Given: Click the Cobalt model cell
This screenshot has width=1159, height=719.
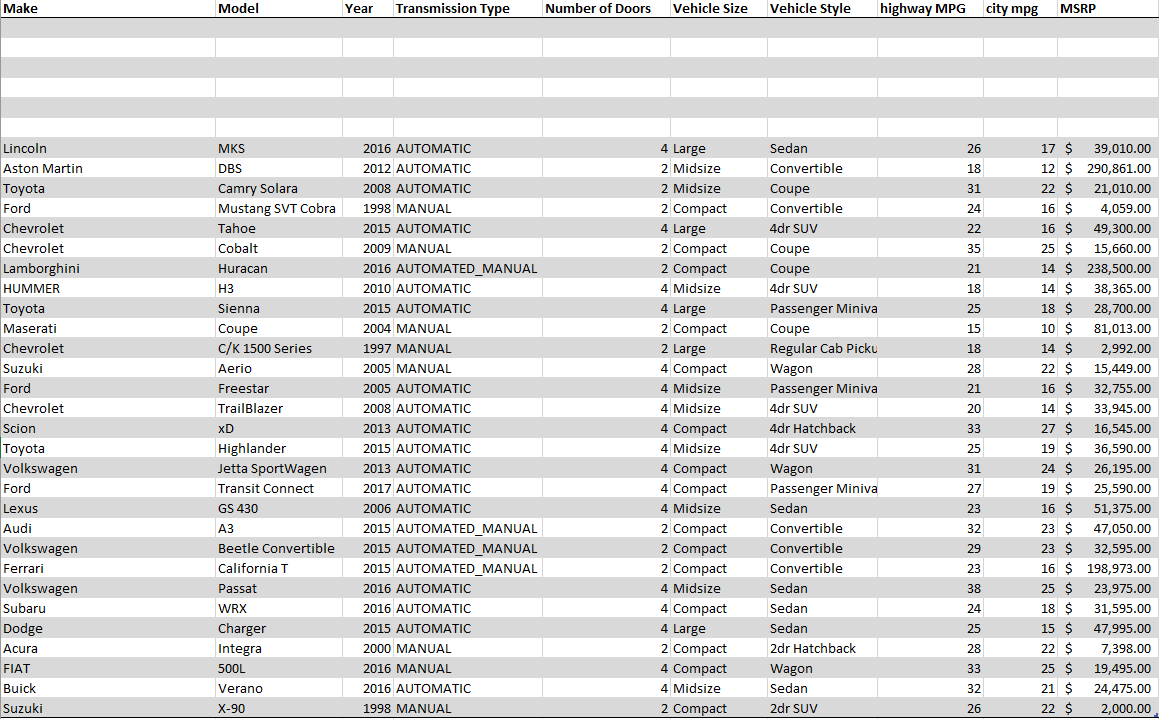Looking at the screenshot, I should click(x=279, y=248).
